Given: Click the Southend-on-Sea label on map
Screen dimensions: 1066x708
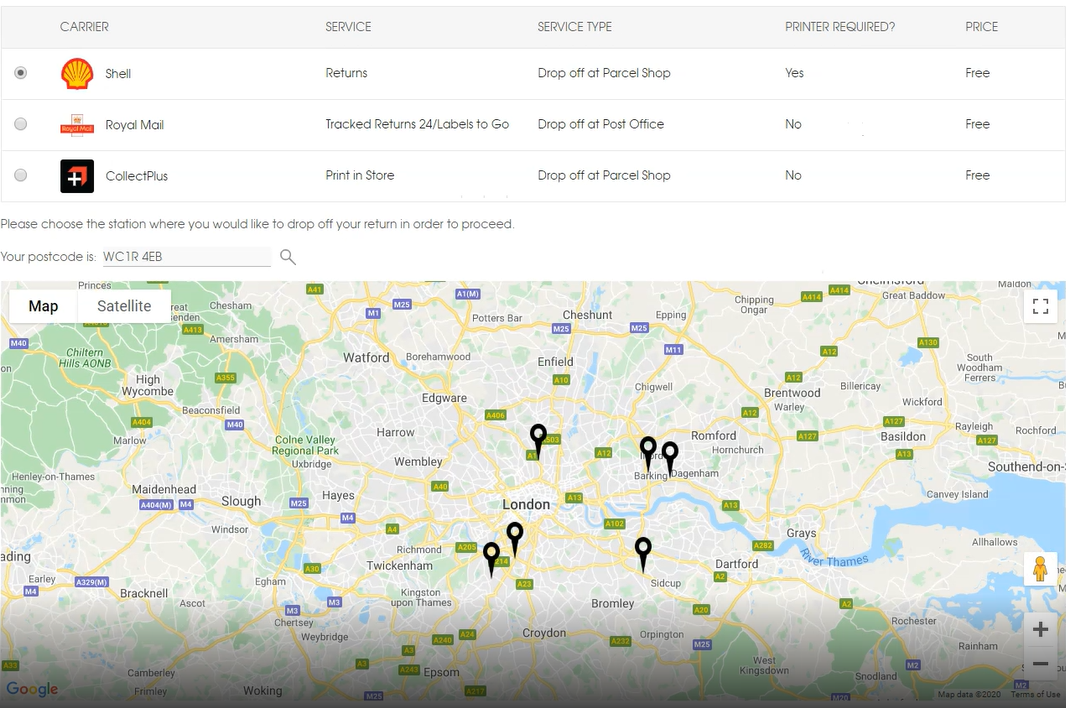Looking at the screenshot, I should pyautogui.click(x=1027, y=467).
